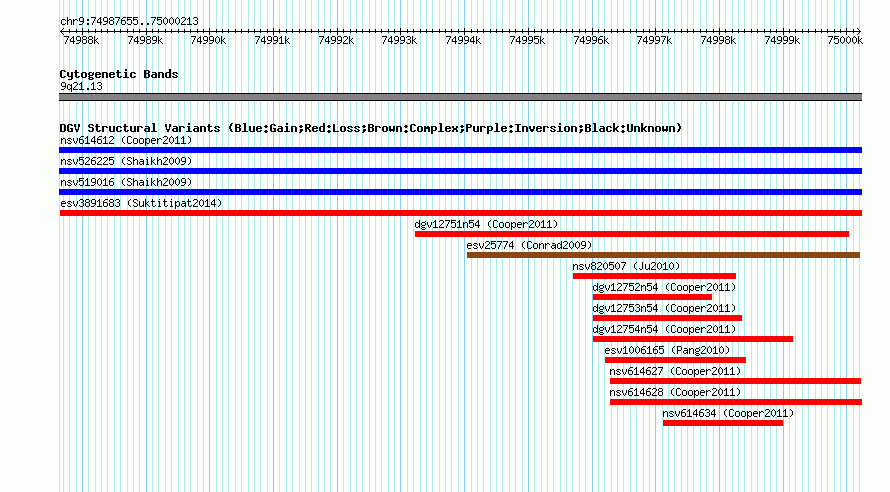Screen dimensions: 890x492
Task: Click the 74999k ruler label
Action: [783, 40]
